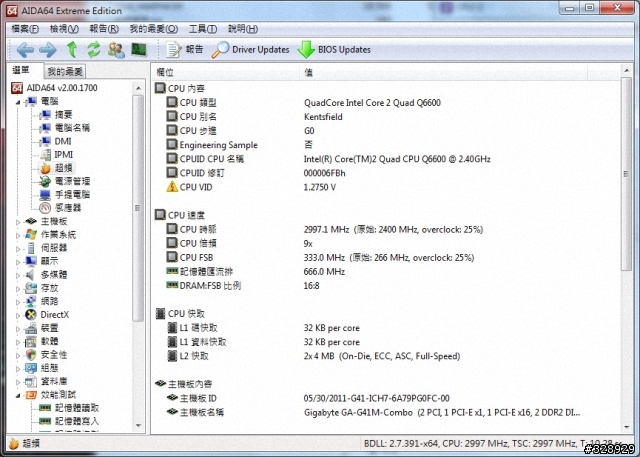The image size is (640, 457).
Task: Click the 軟體 software icon in tree
Action: click(31, 342)
